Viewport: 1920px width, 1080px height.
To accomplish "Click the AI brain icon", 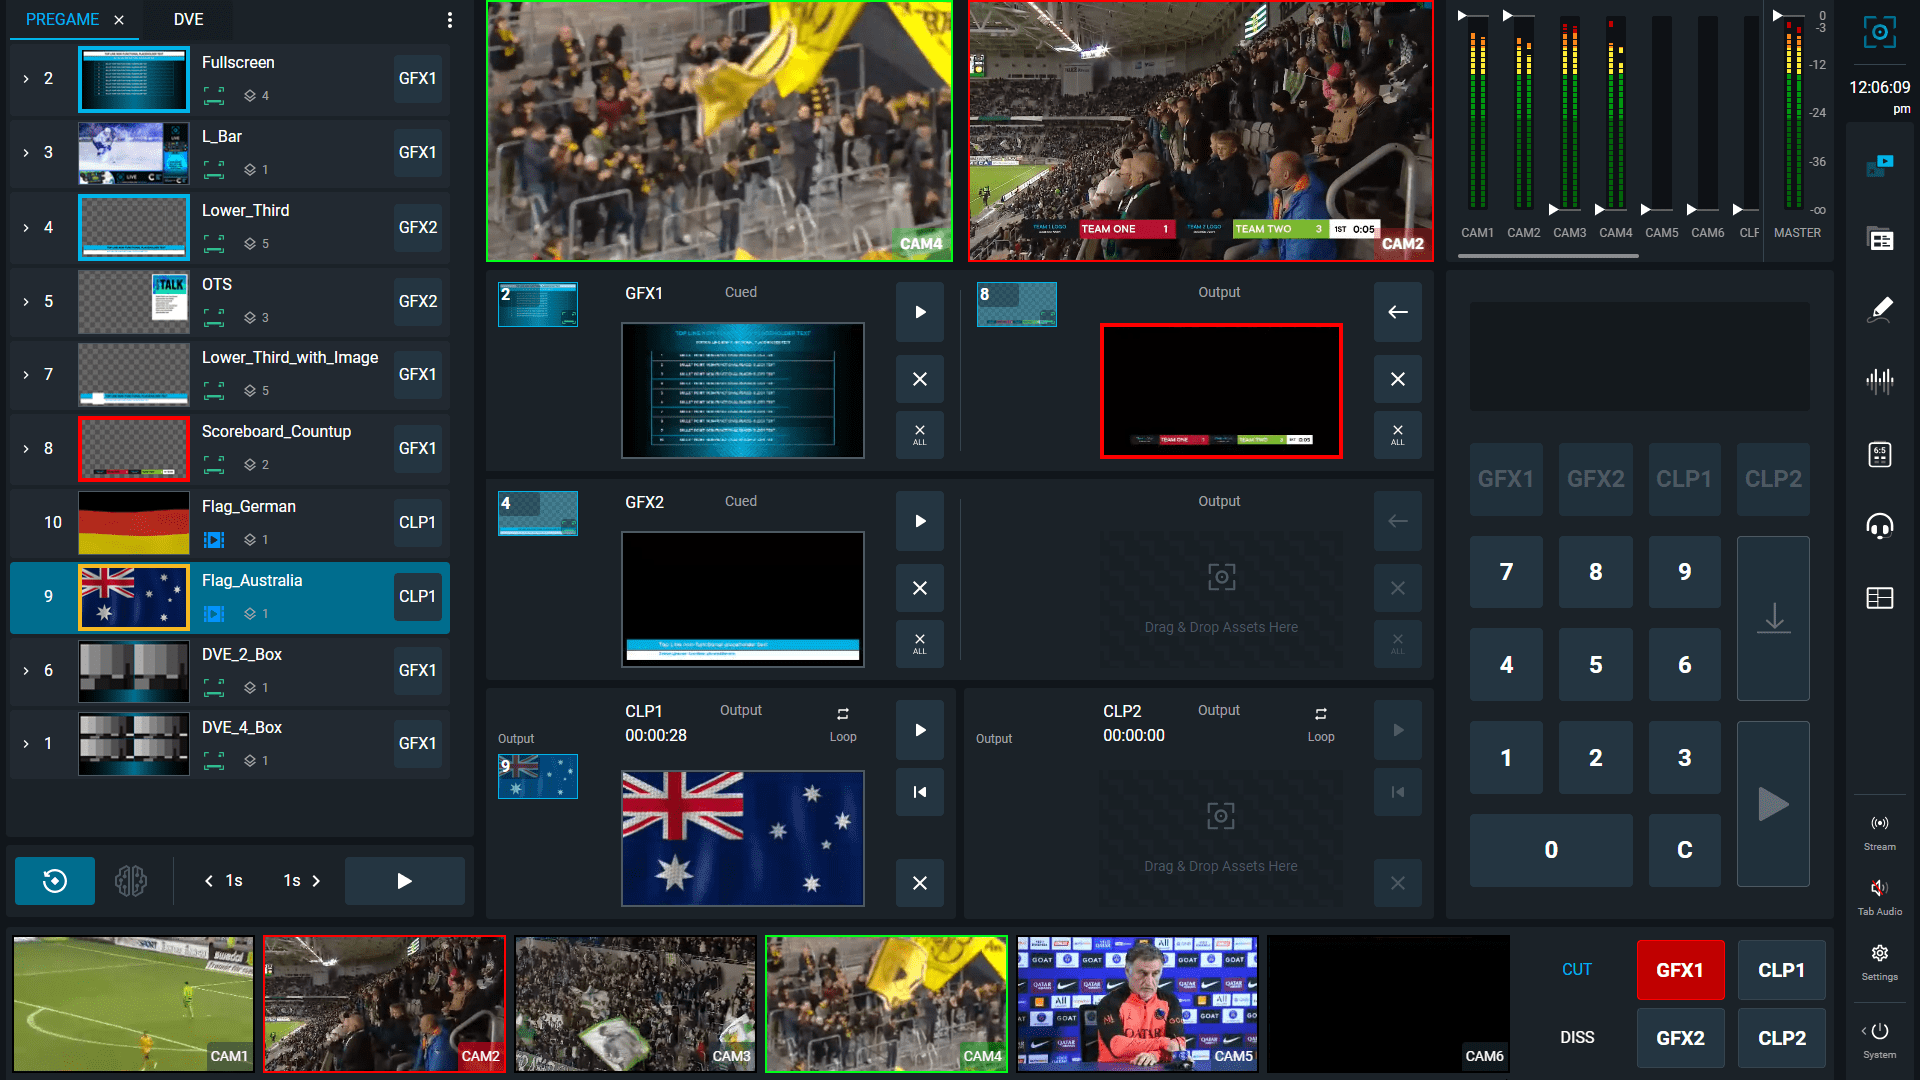I will pyautogui.click(x=131, y=881).
